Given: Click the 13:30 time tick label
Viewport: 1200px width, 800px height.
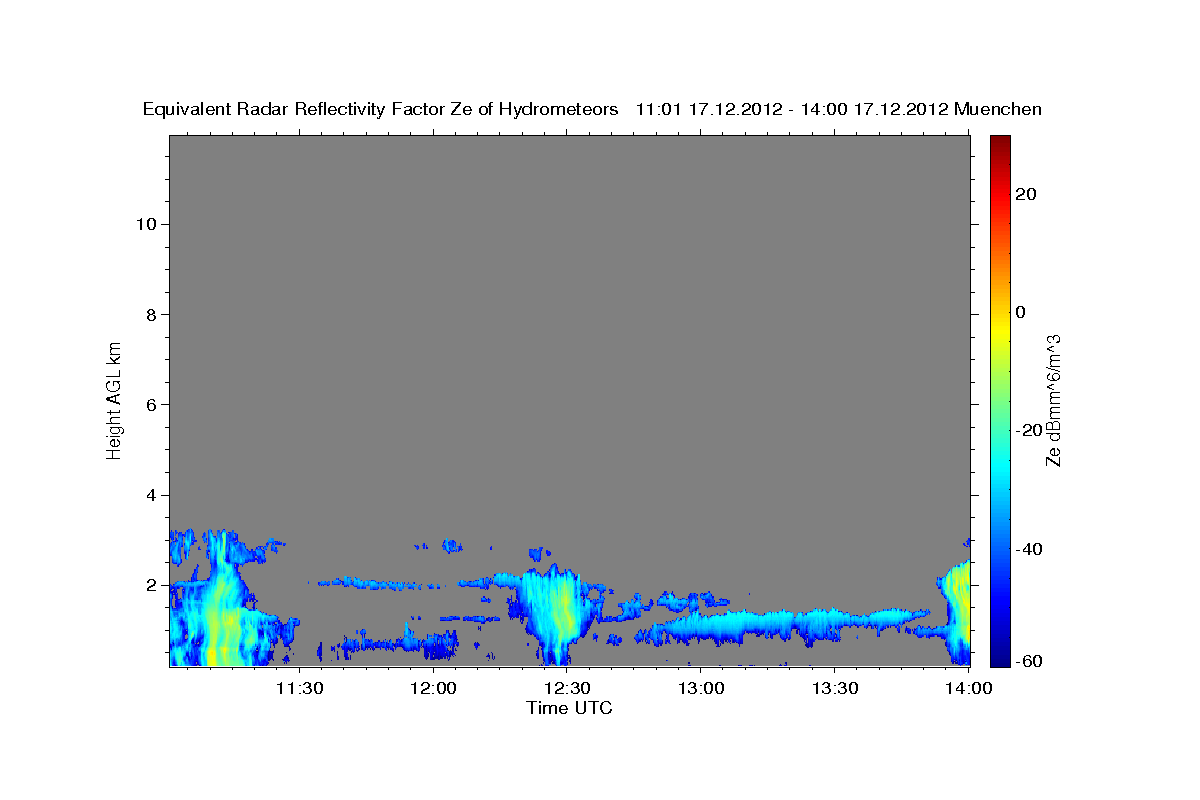Looking at the screenshot, I should pyautogui.click(x=835, y=688).
